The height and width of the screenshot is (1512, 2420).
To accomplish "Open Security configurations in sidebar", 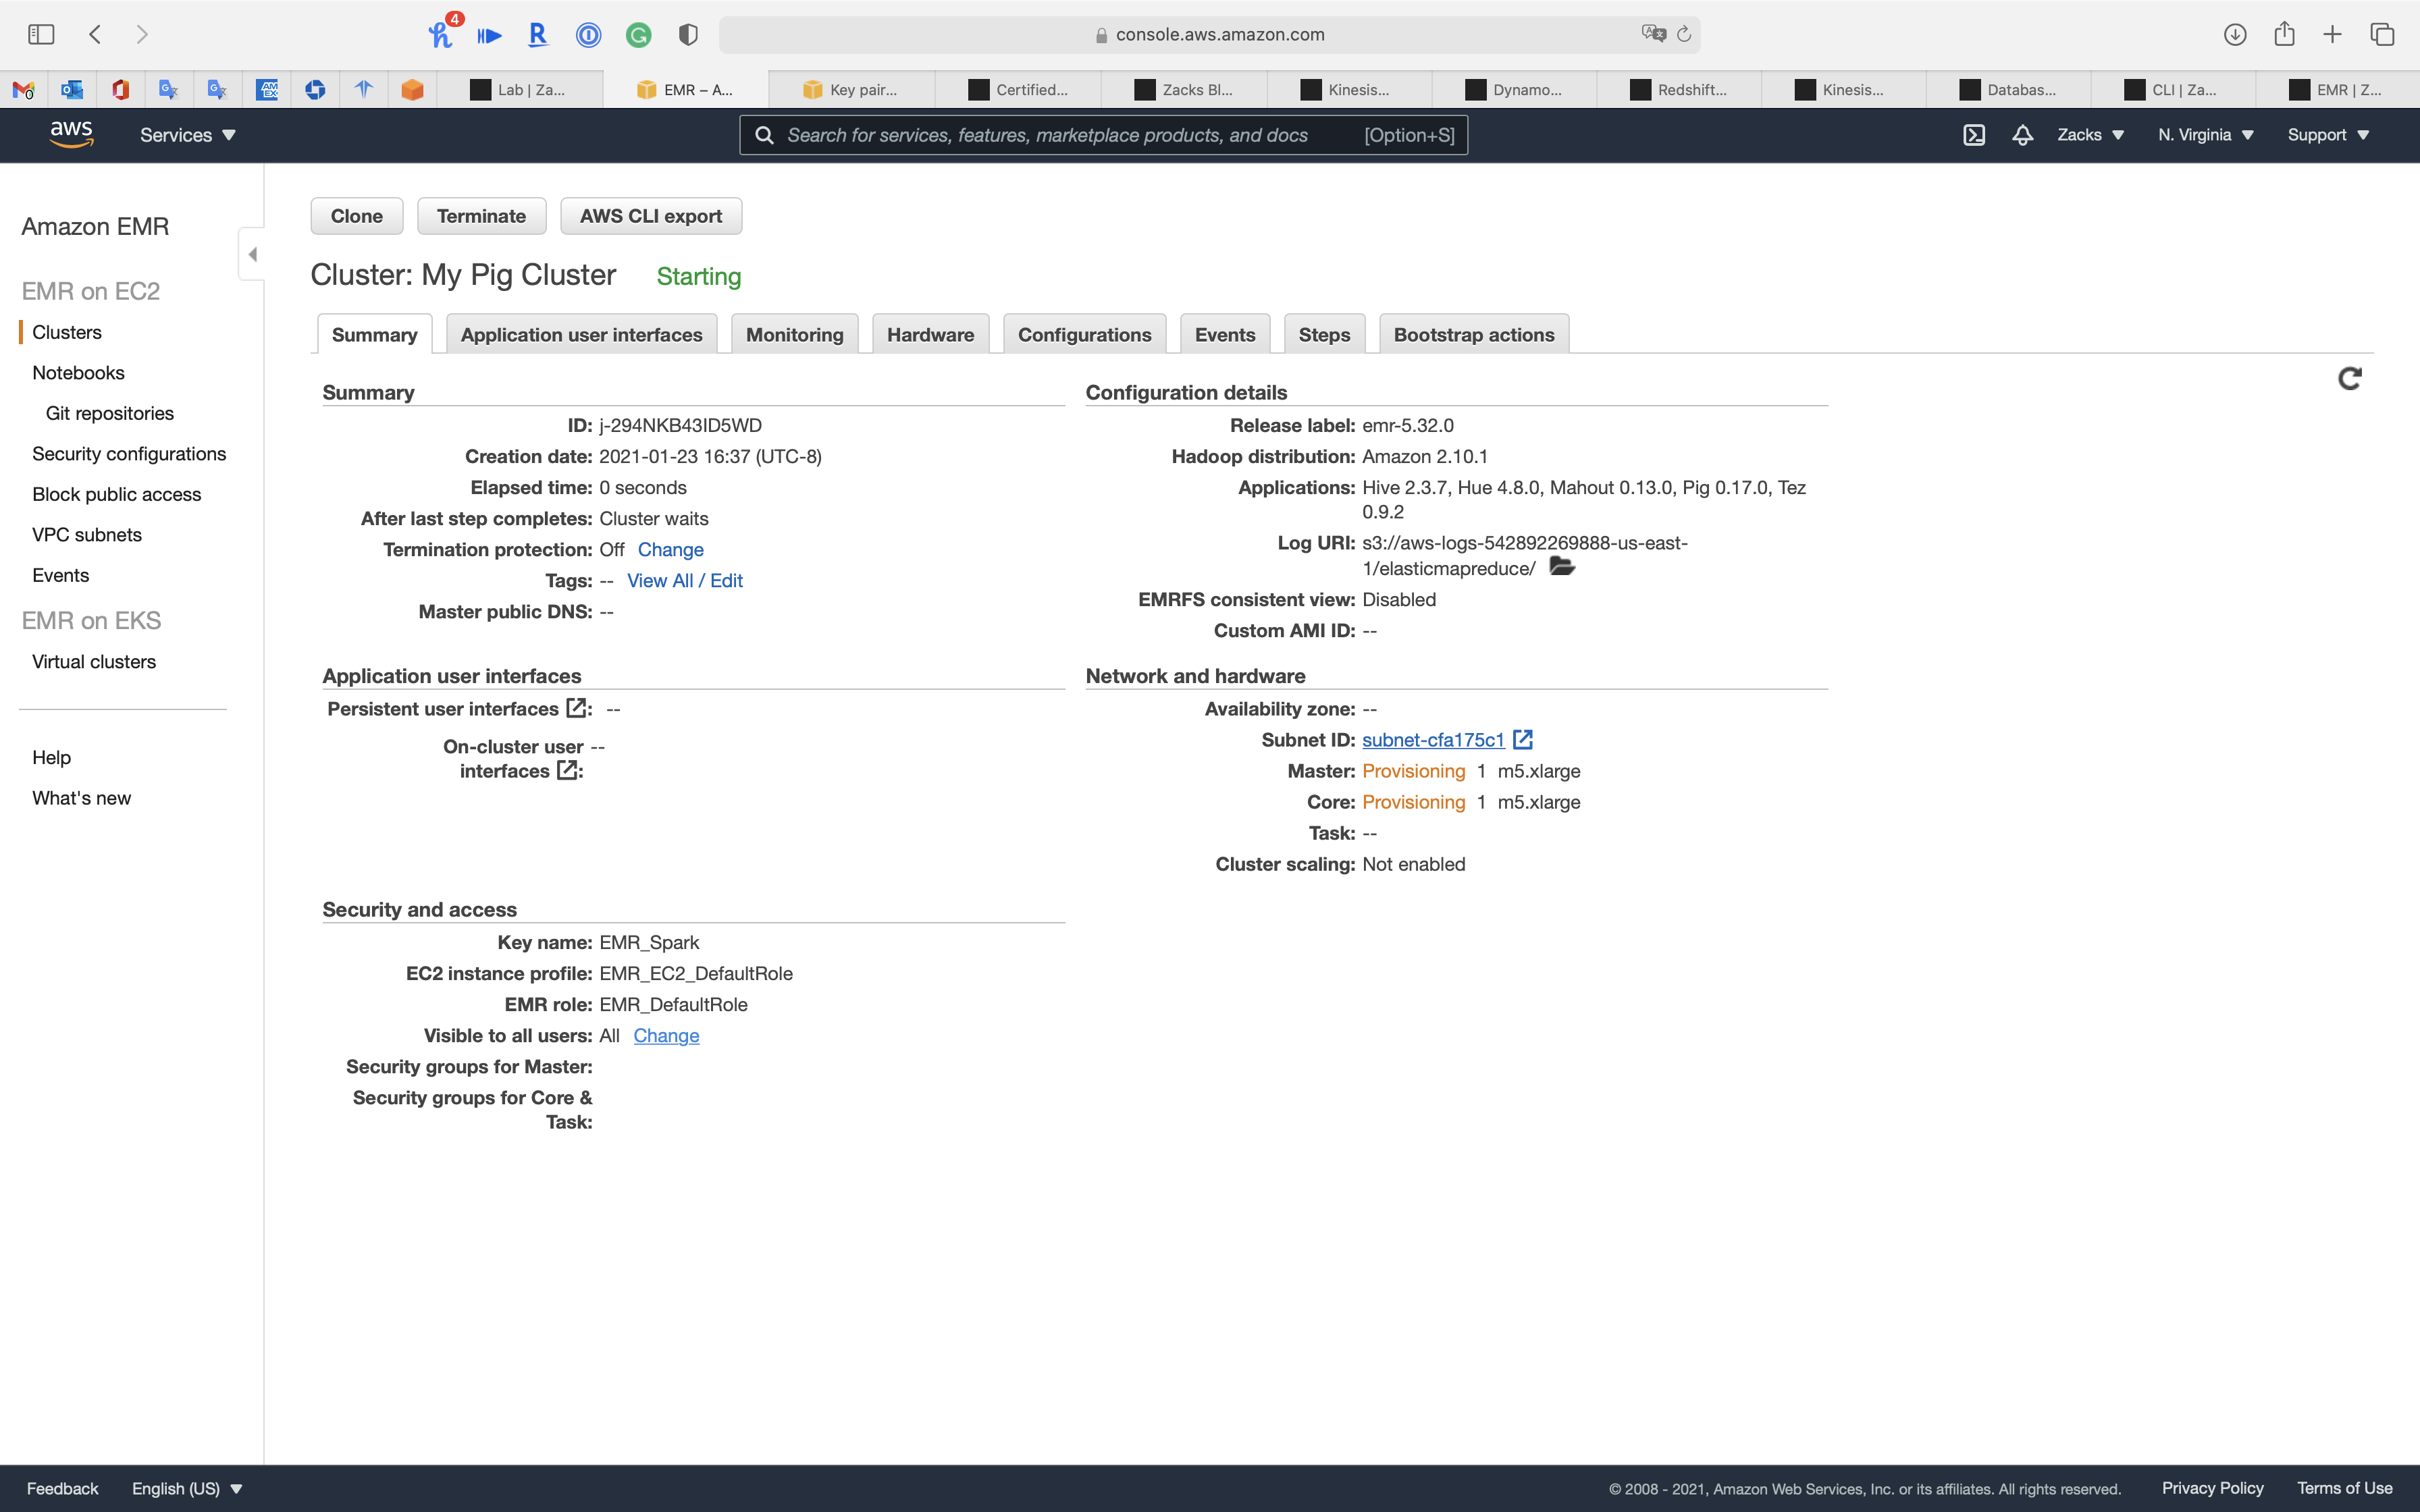I will pos(129,454).
